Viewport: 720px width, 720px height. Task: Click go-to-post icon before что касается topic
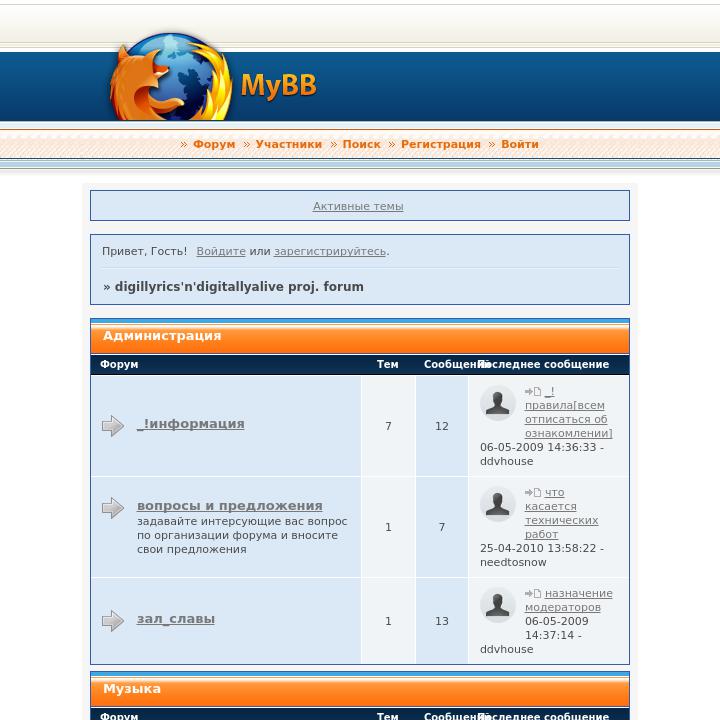coord(533,492)
